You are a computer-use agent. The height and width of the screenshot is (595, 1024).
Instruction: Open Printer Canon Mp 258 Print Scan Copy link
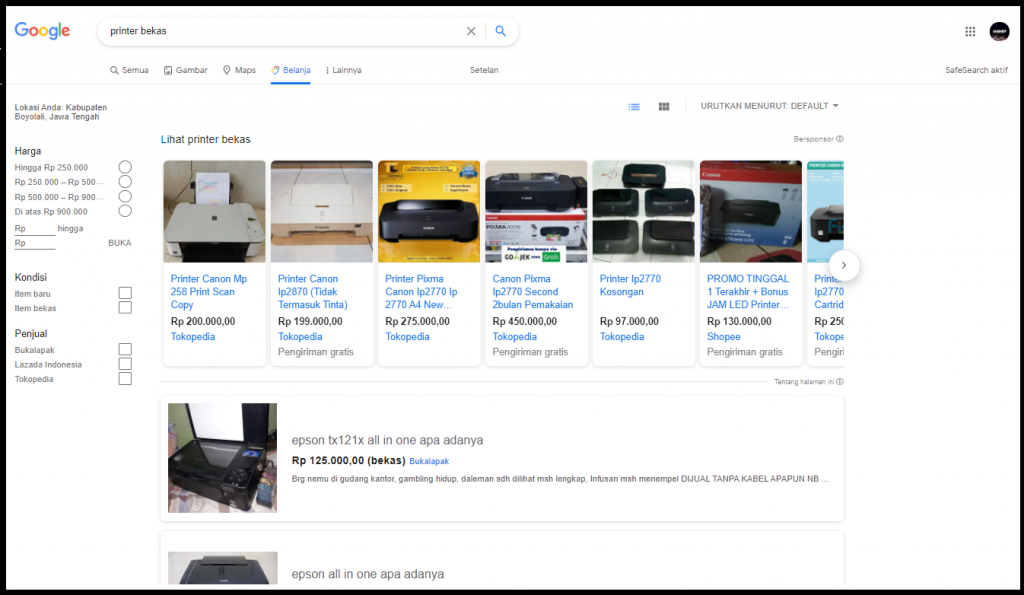[209, 292]
